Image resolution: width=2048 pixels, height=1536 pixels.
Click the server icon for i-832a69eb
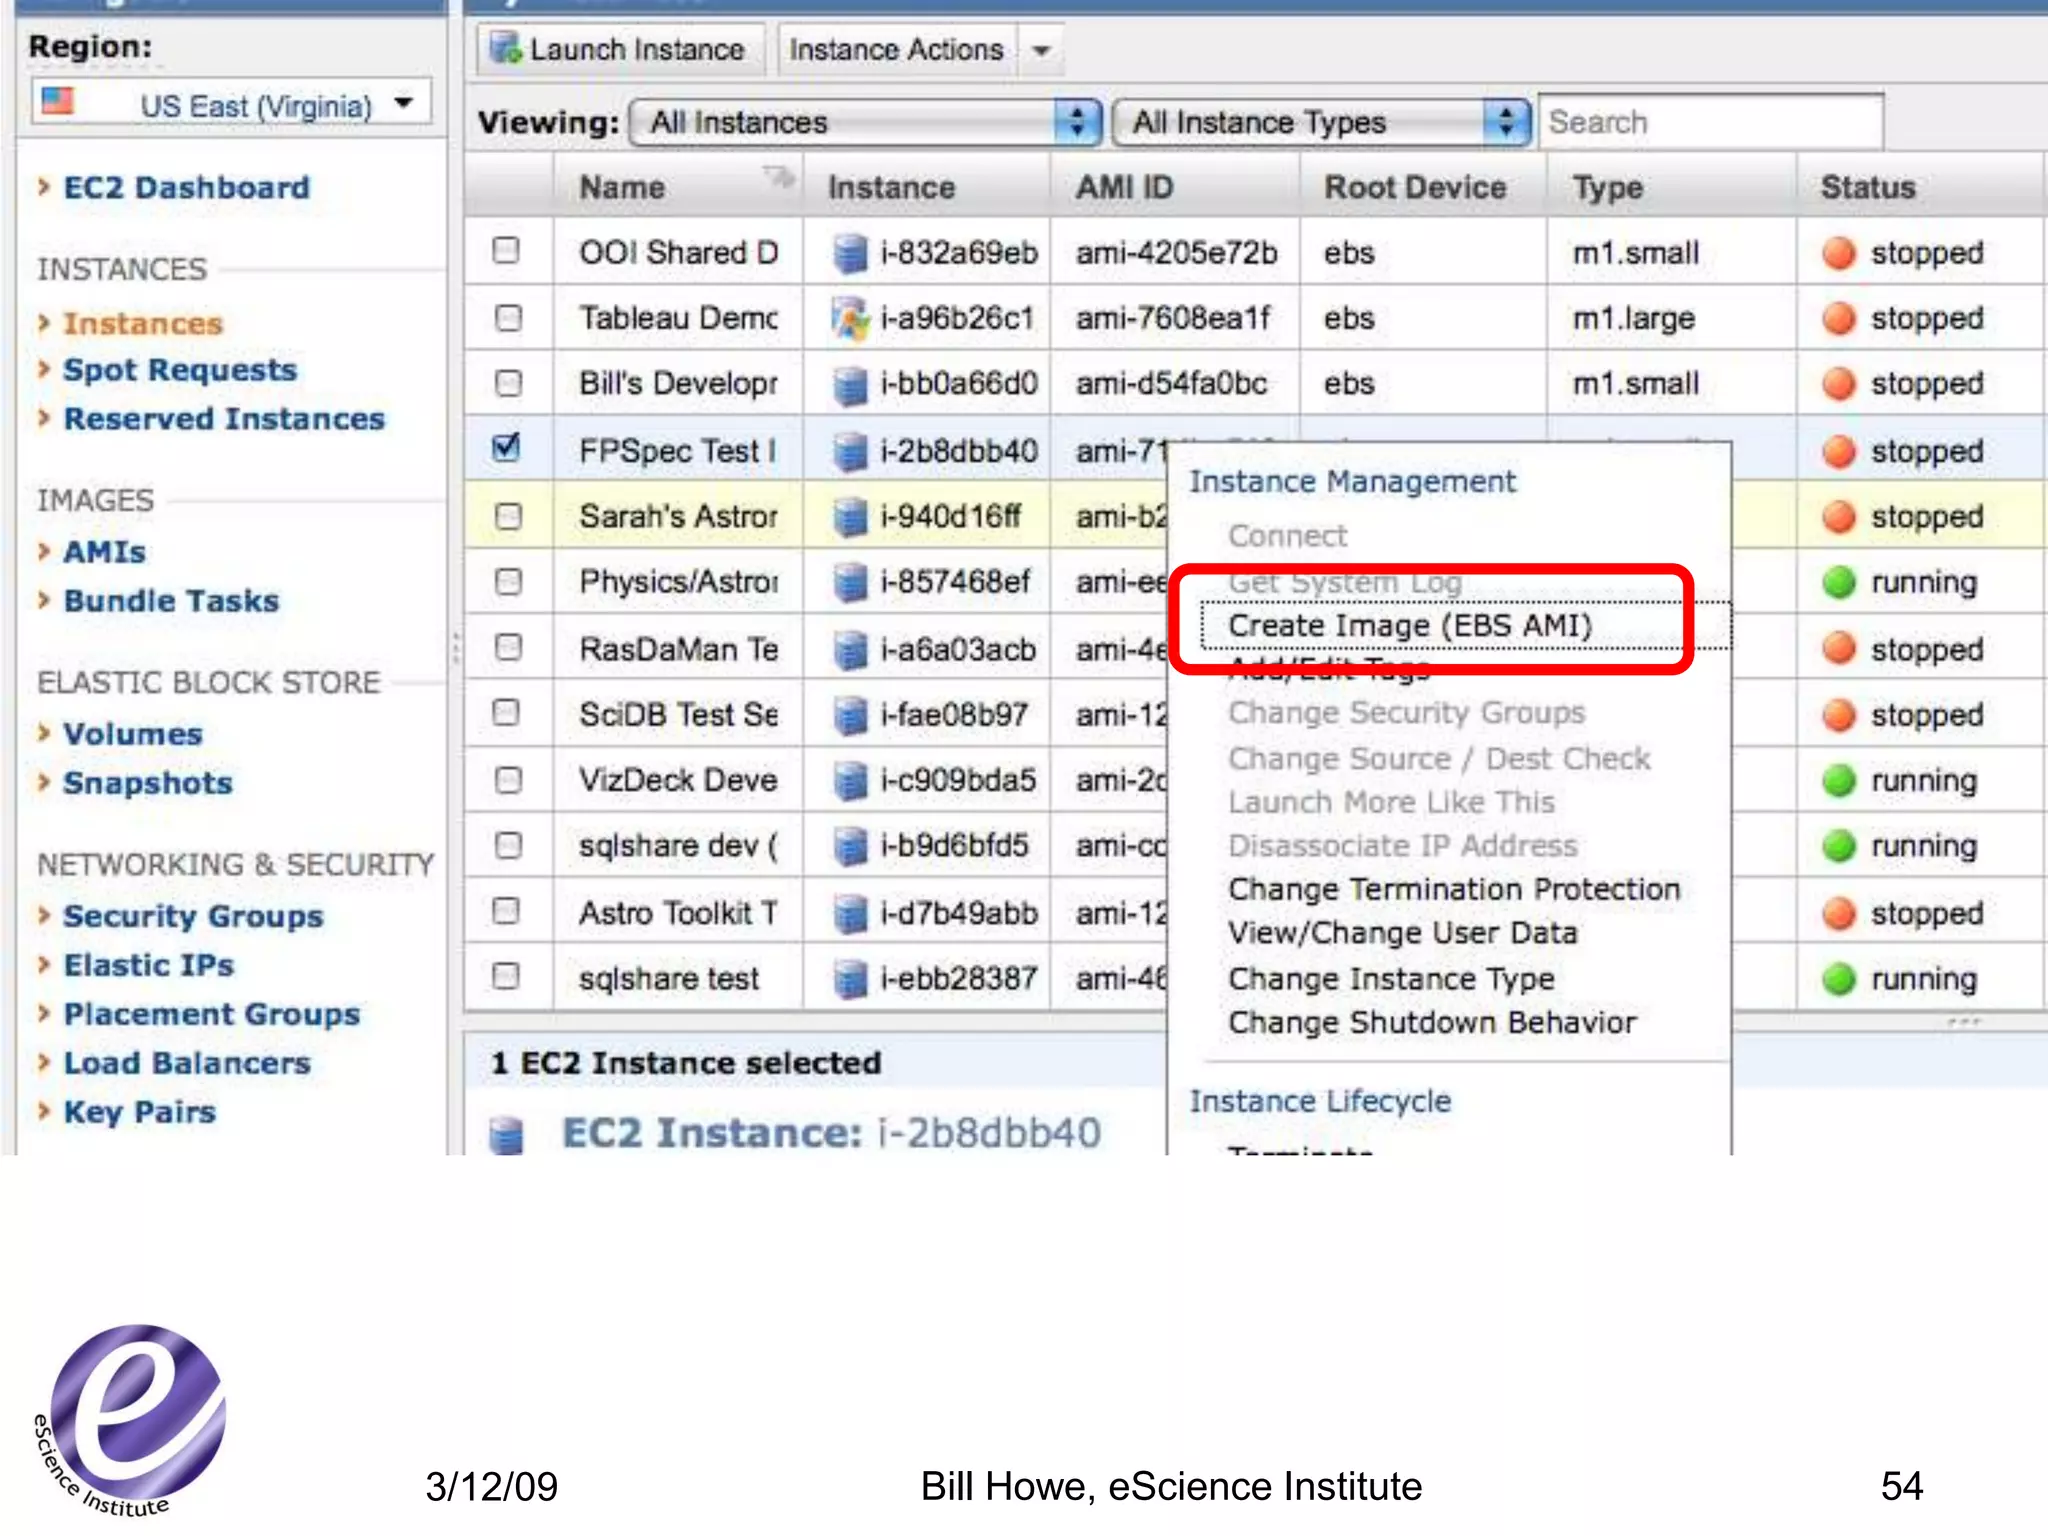(850, 253)
